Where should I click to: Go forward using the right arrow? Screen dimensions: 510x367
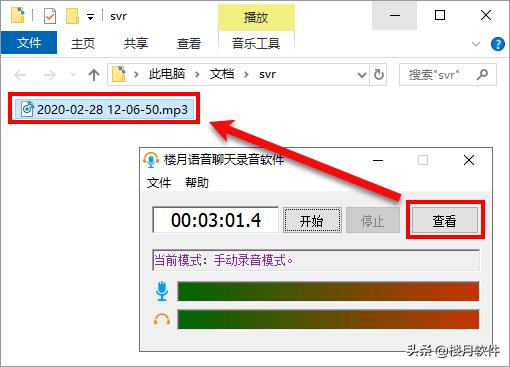(x=50, y=75)
